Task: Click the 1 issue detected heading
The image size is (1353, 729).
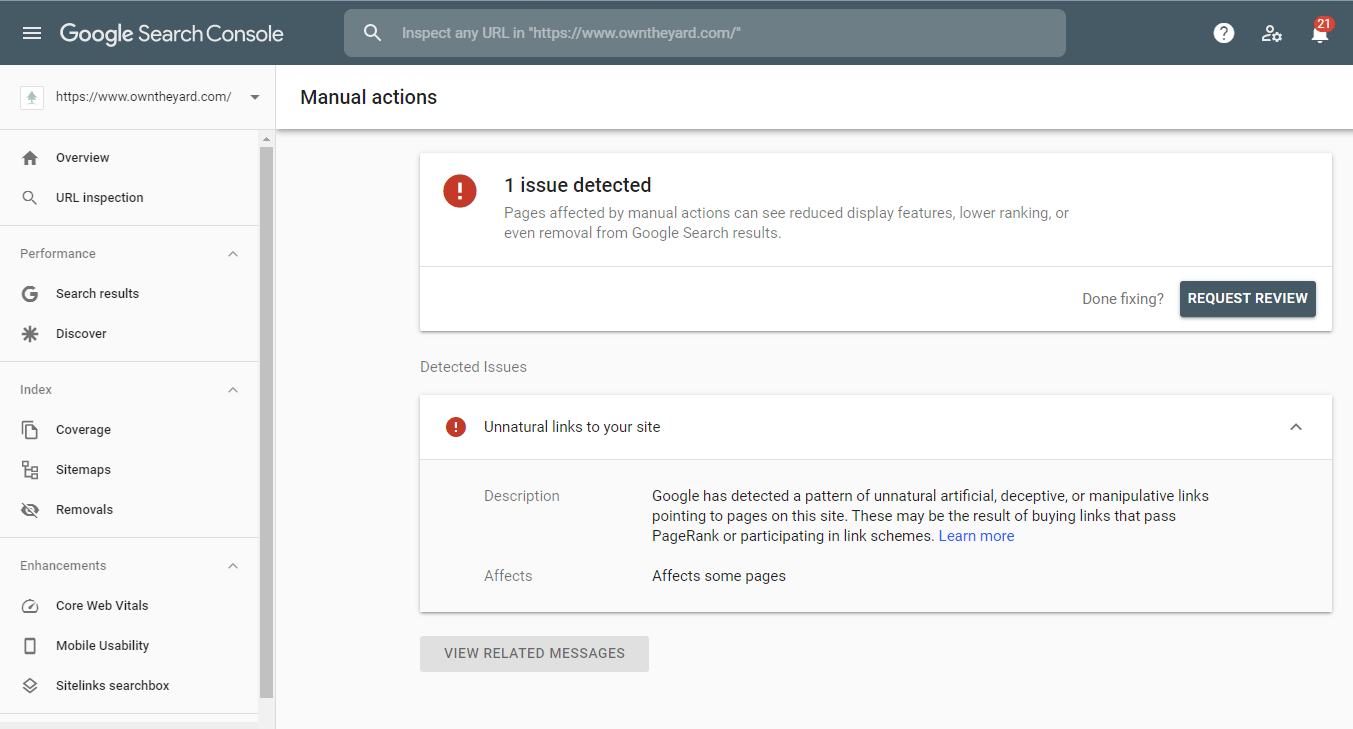Action: [577, 185]
